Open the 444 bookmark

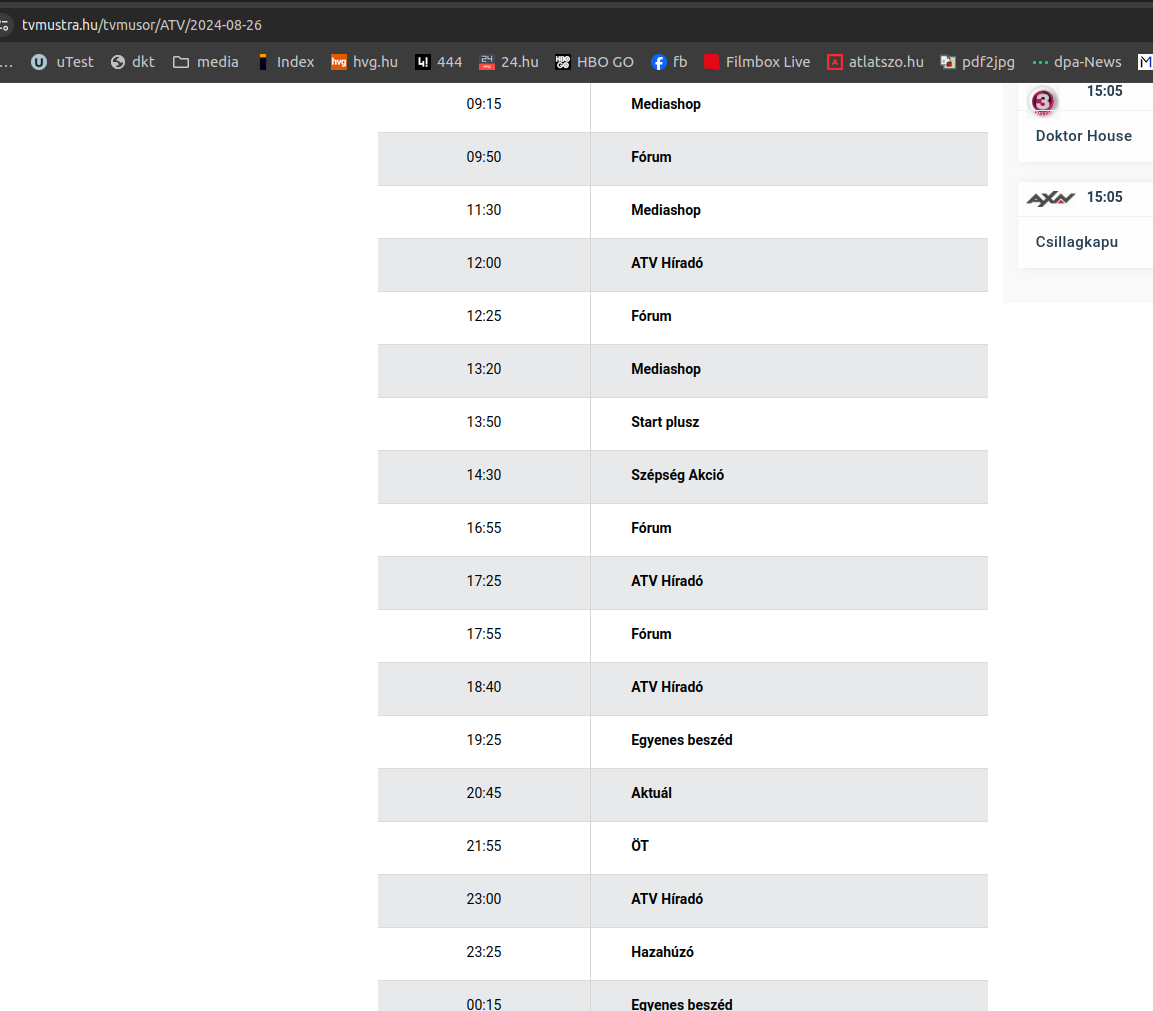[x=439, y=62]
